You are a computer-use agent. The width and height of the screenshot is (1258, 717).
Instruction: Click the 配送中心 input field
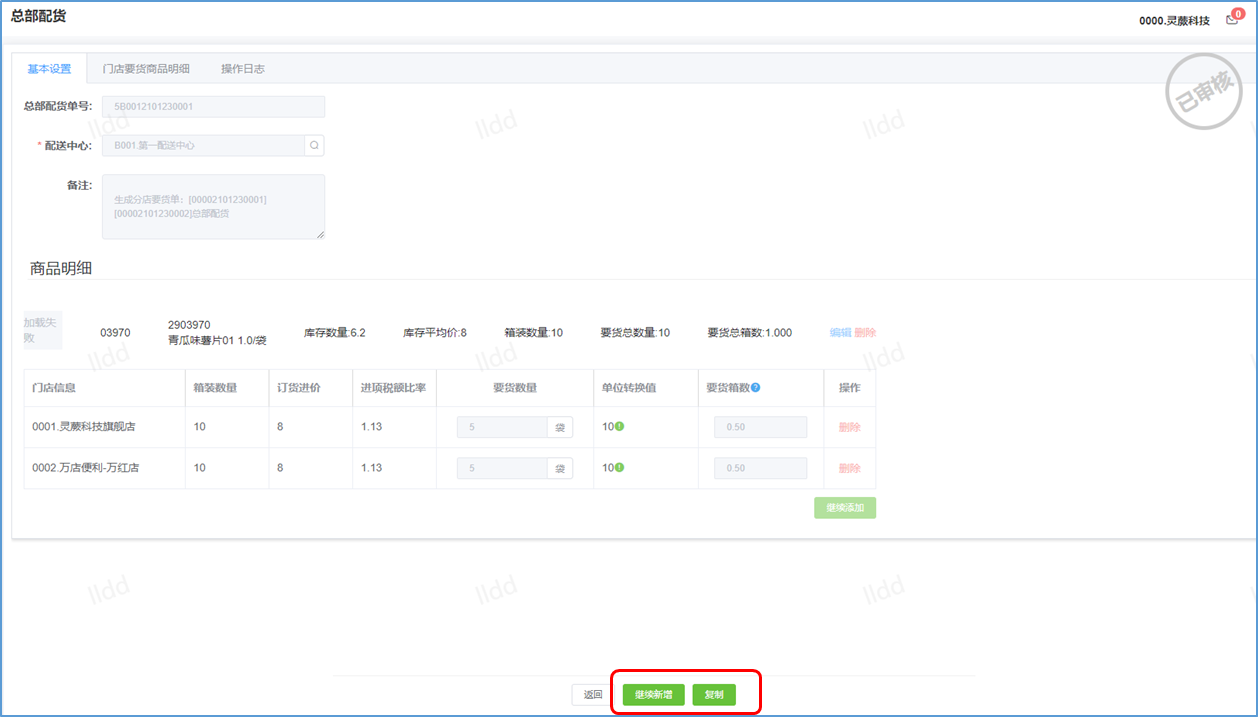coord(203,145)
